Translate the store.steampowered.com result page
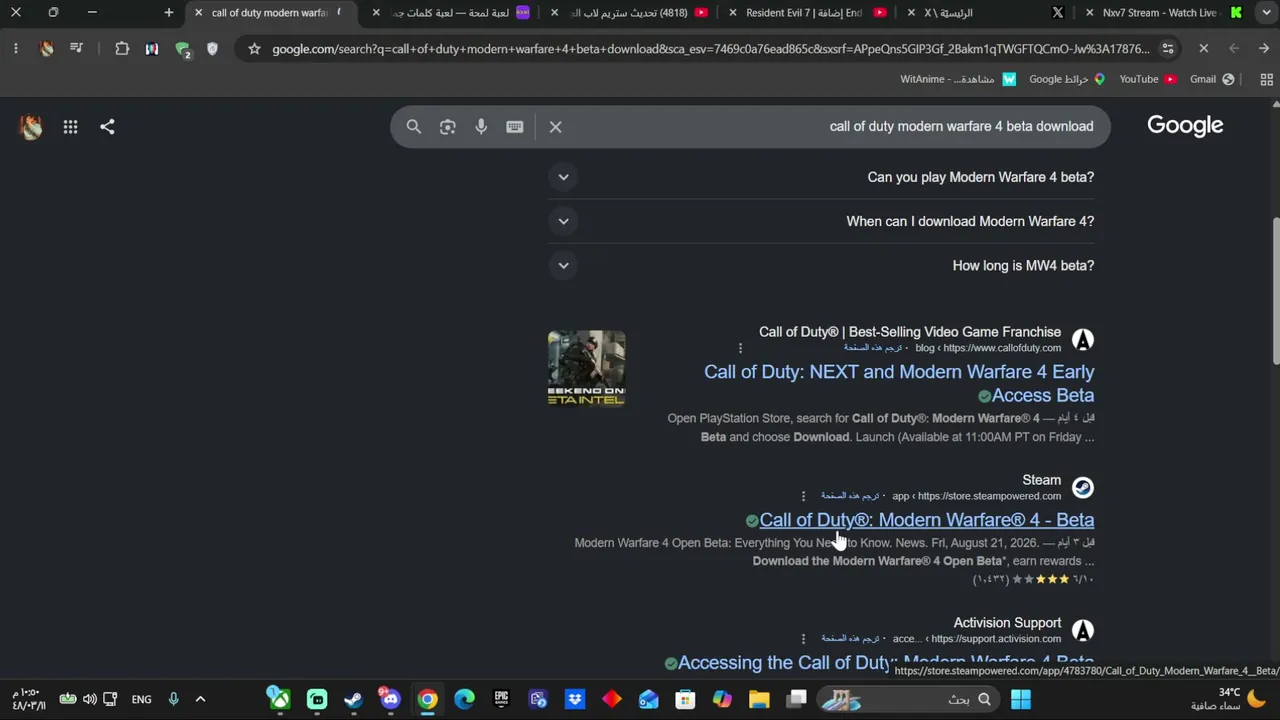 pyautogui.click(x=850, y=496)
